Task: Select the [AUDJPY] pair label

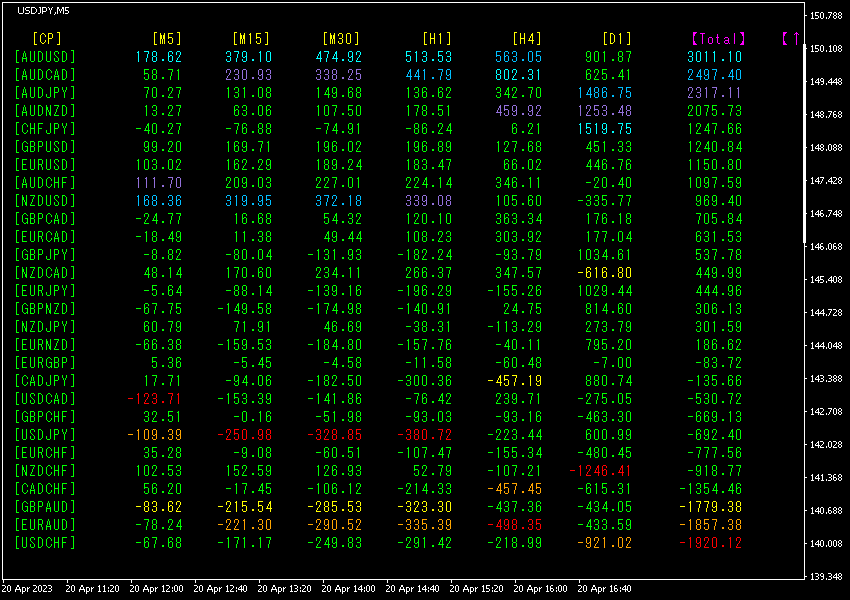Action: (45, 93)
